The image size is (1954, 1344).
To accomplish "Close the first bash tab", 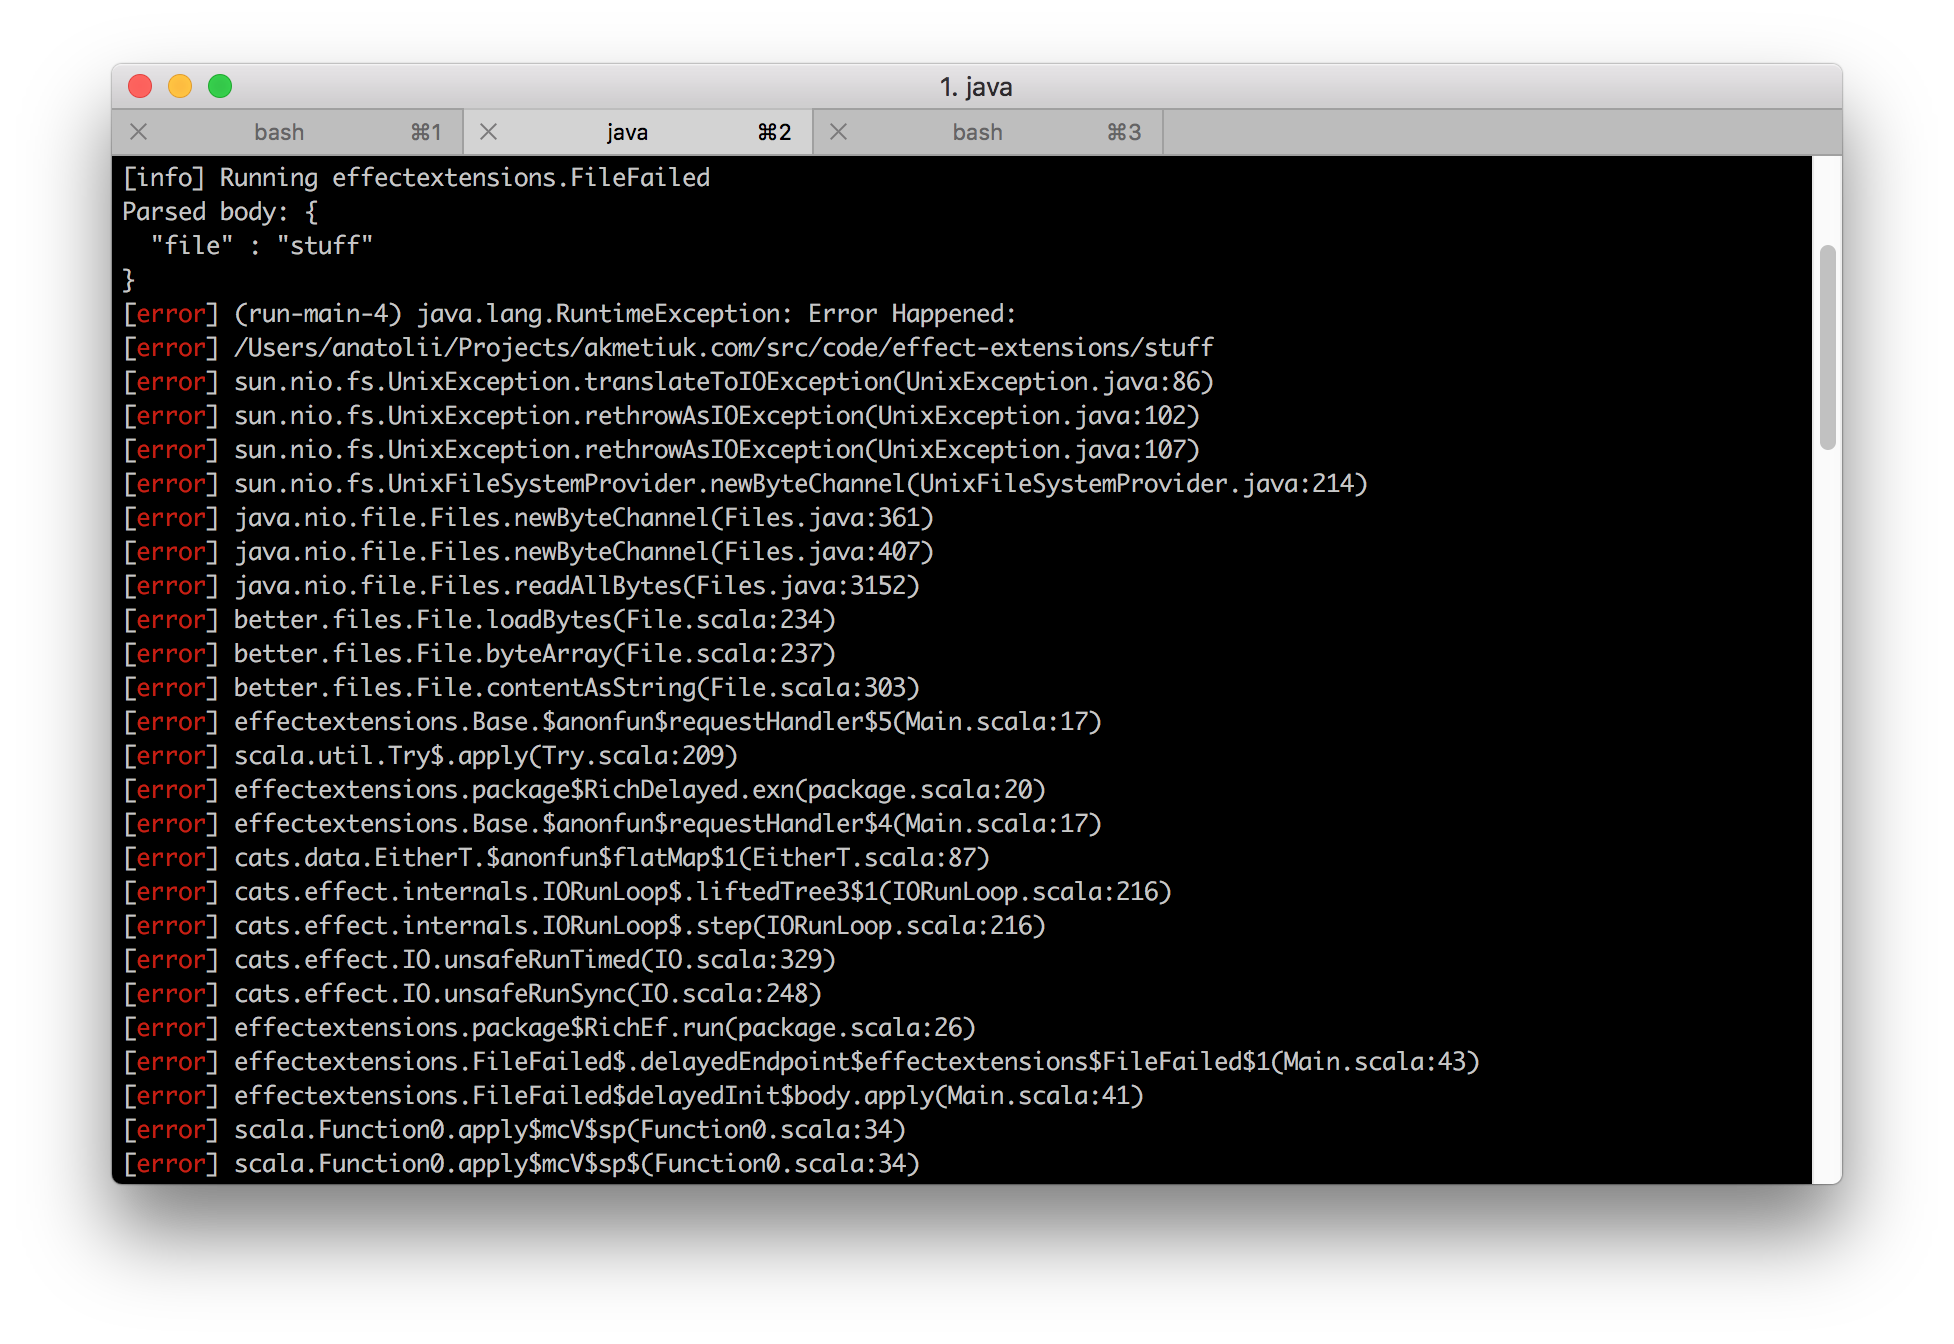I will pos(138,131).
